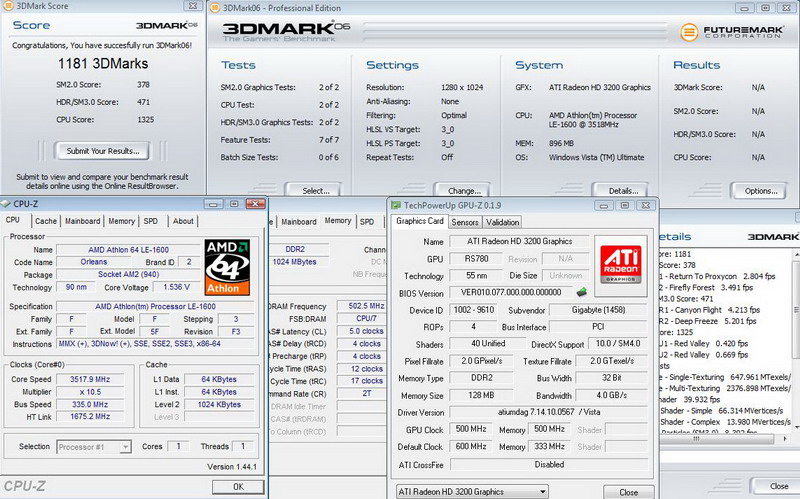The image size is (800, 499).
Task: Click the 3DMark Score window title icon
Action: pos(8,6)
